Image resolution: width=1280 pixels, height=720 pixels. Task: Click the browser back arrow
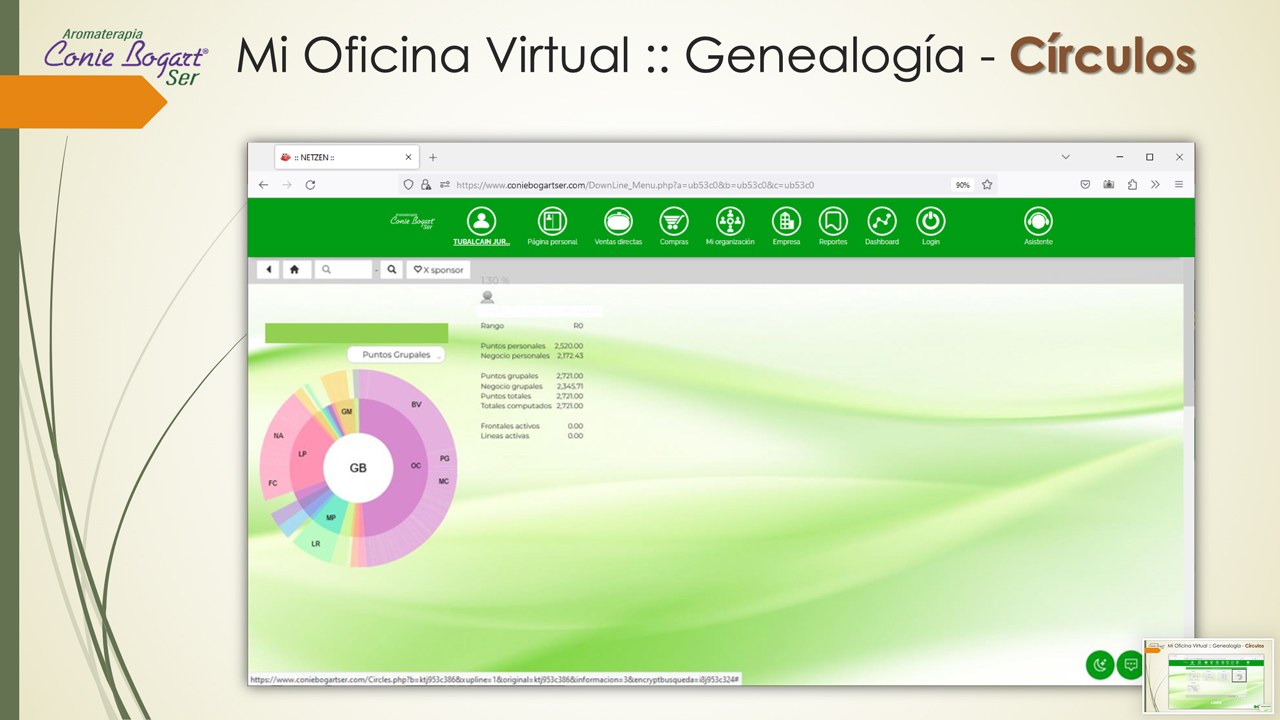click(264, 185)
